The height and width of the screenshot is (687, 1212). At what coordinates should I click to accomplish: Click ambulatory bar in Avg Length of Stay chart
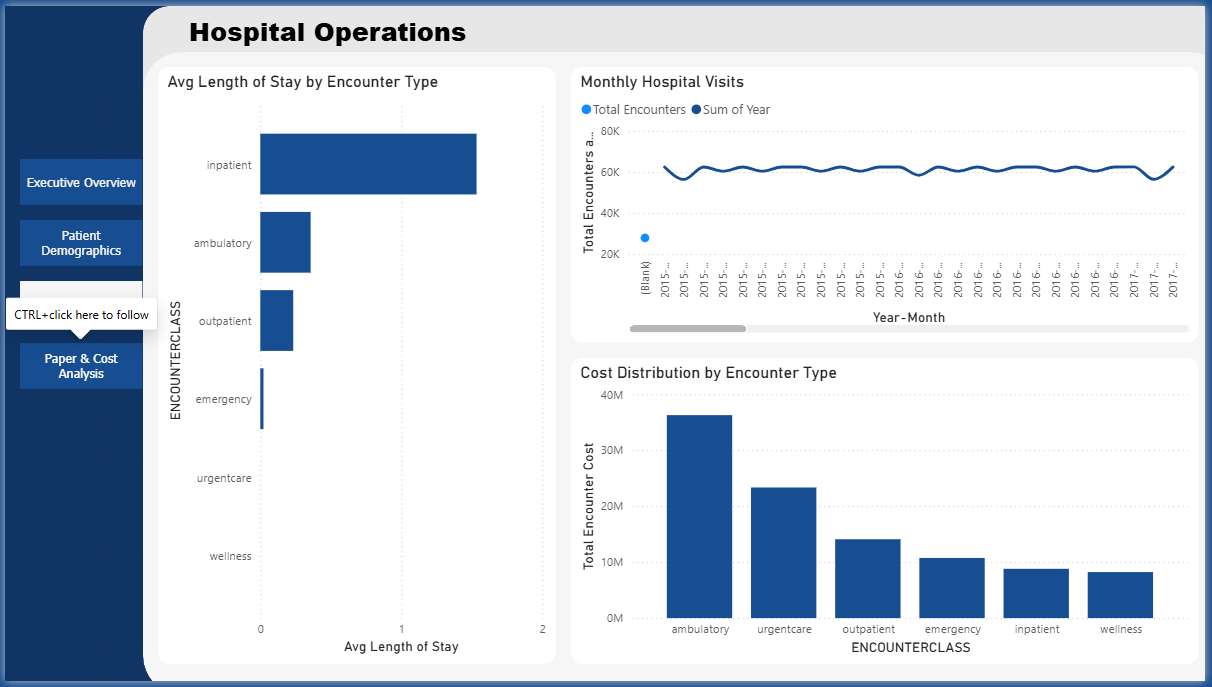285,242
